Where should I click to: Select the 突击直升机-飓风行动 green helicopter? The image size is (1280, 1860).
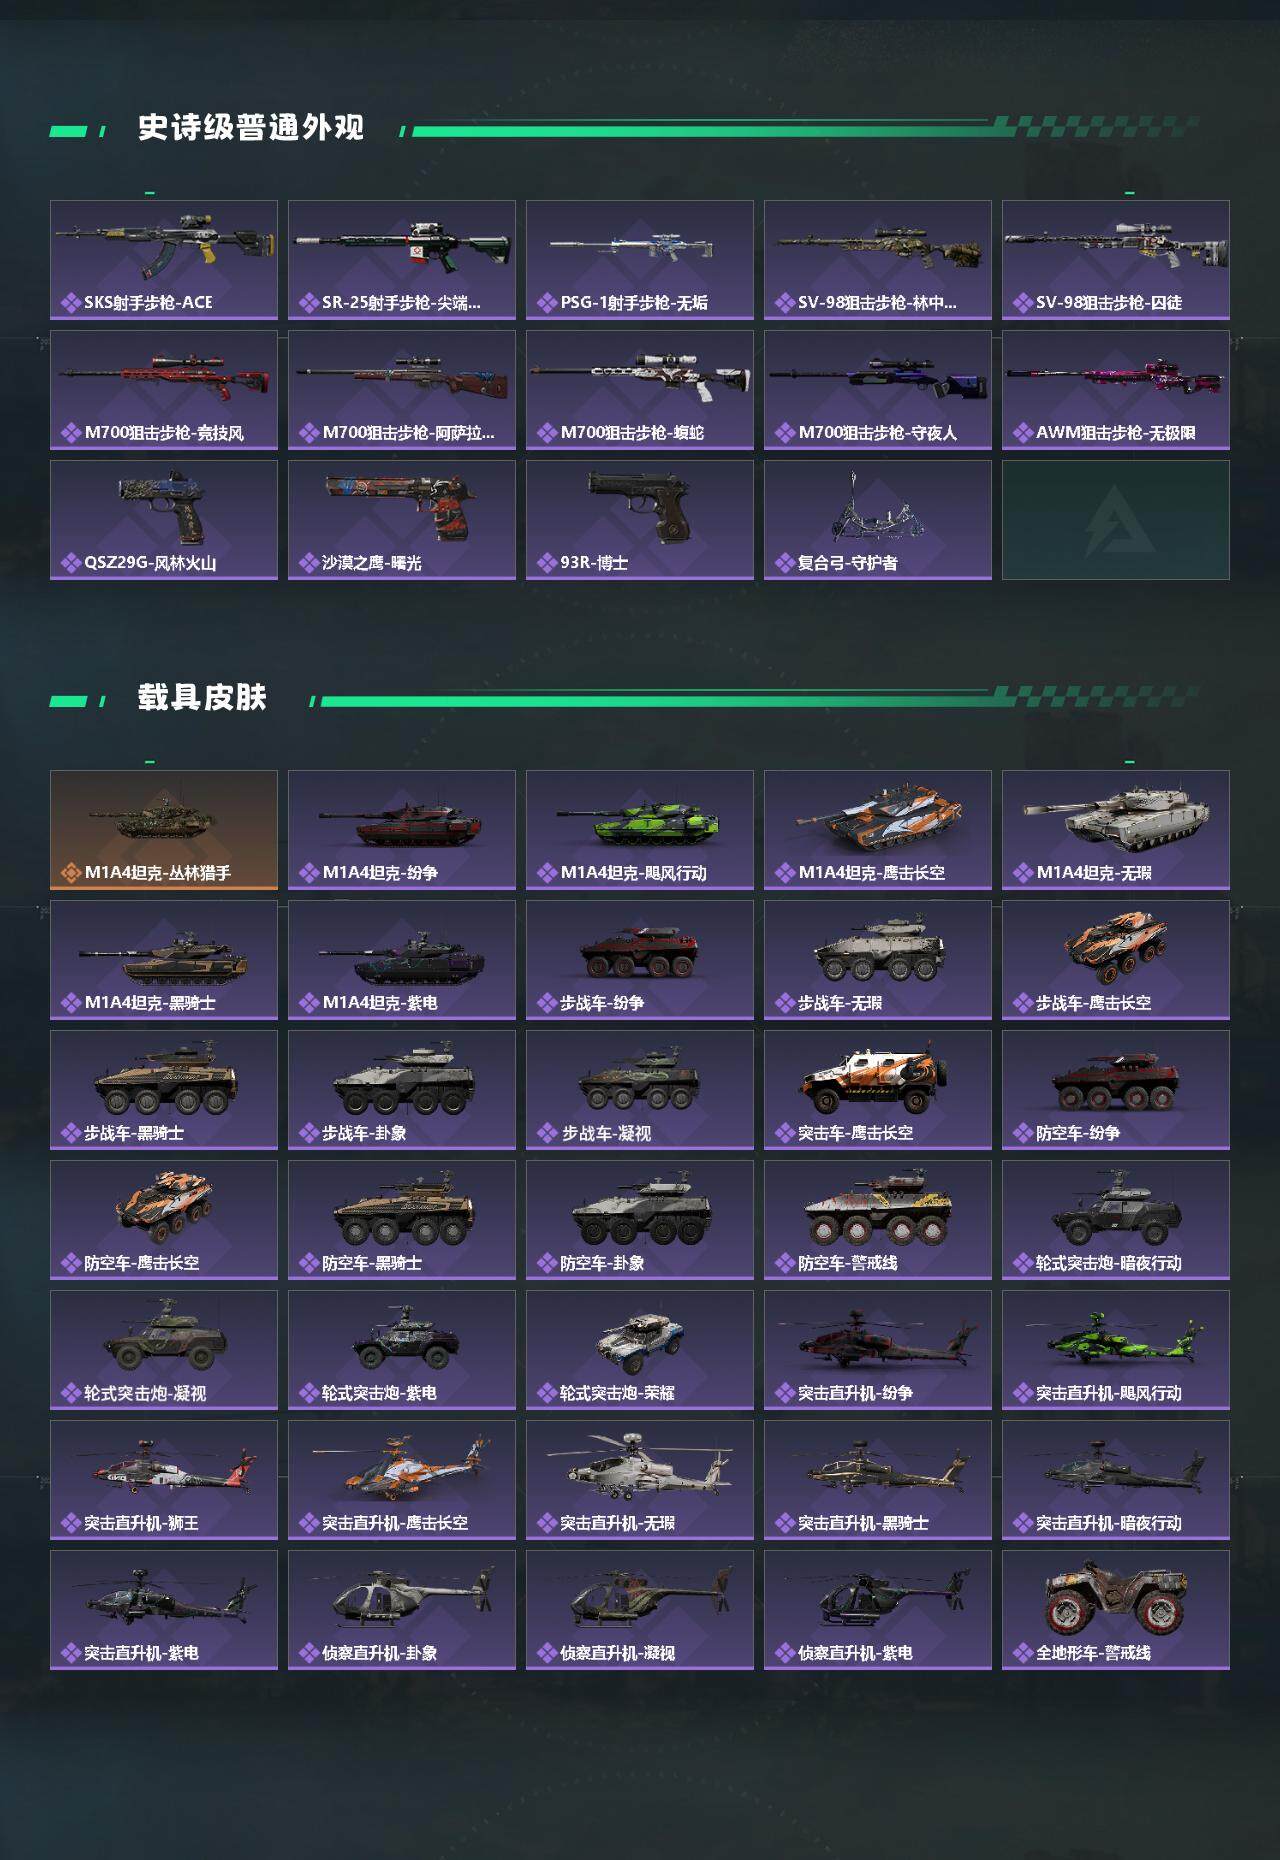pyautogui.click(x=1116, y=1350)
